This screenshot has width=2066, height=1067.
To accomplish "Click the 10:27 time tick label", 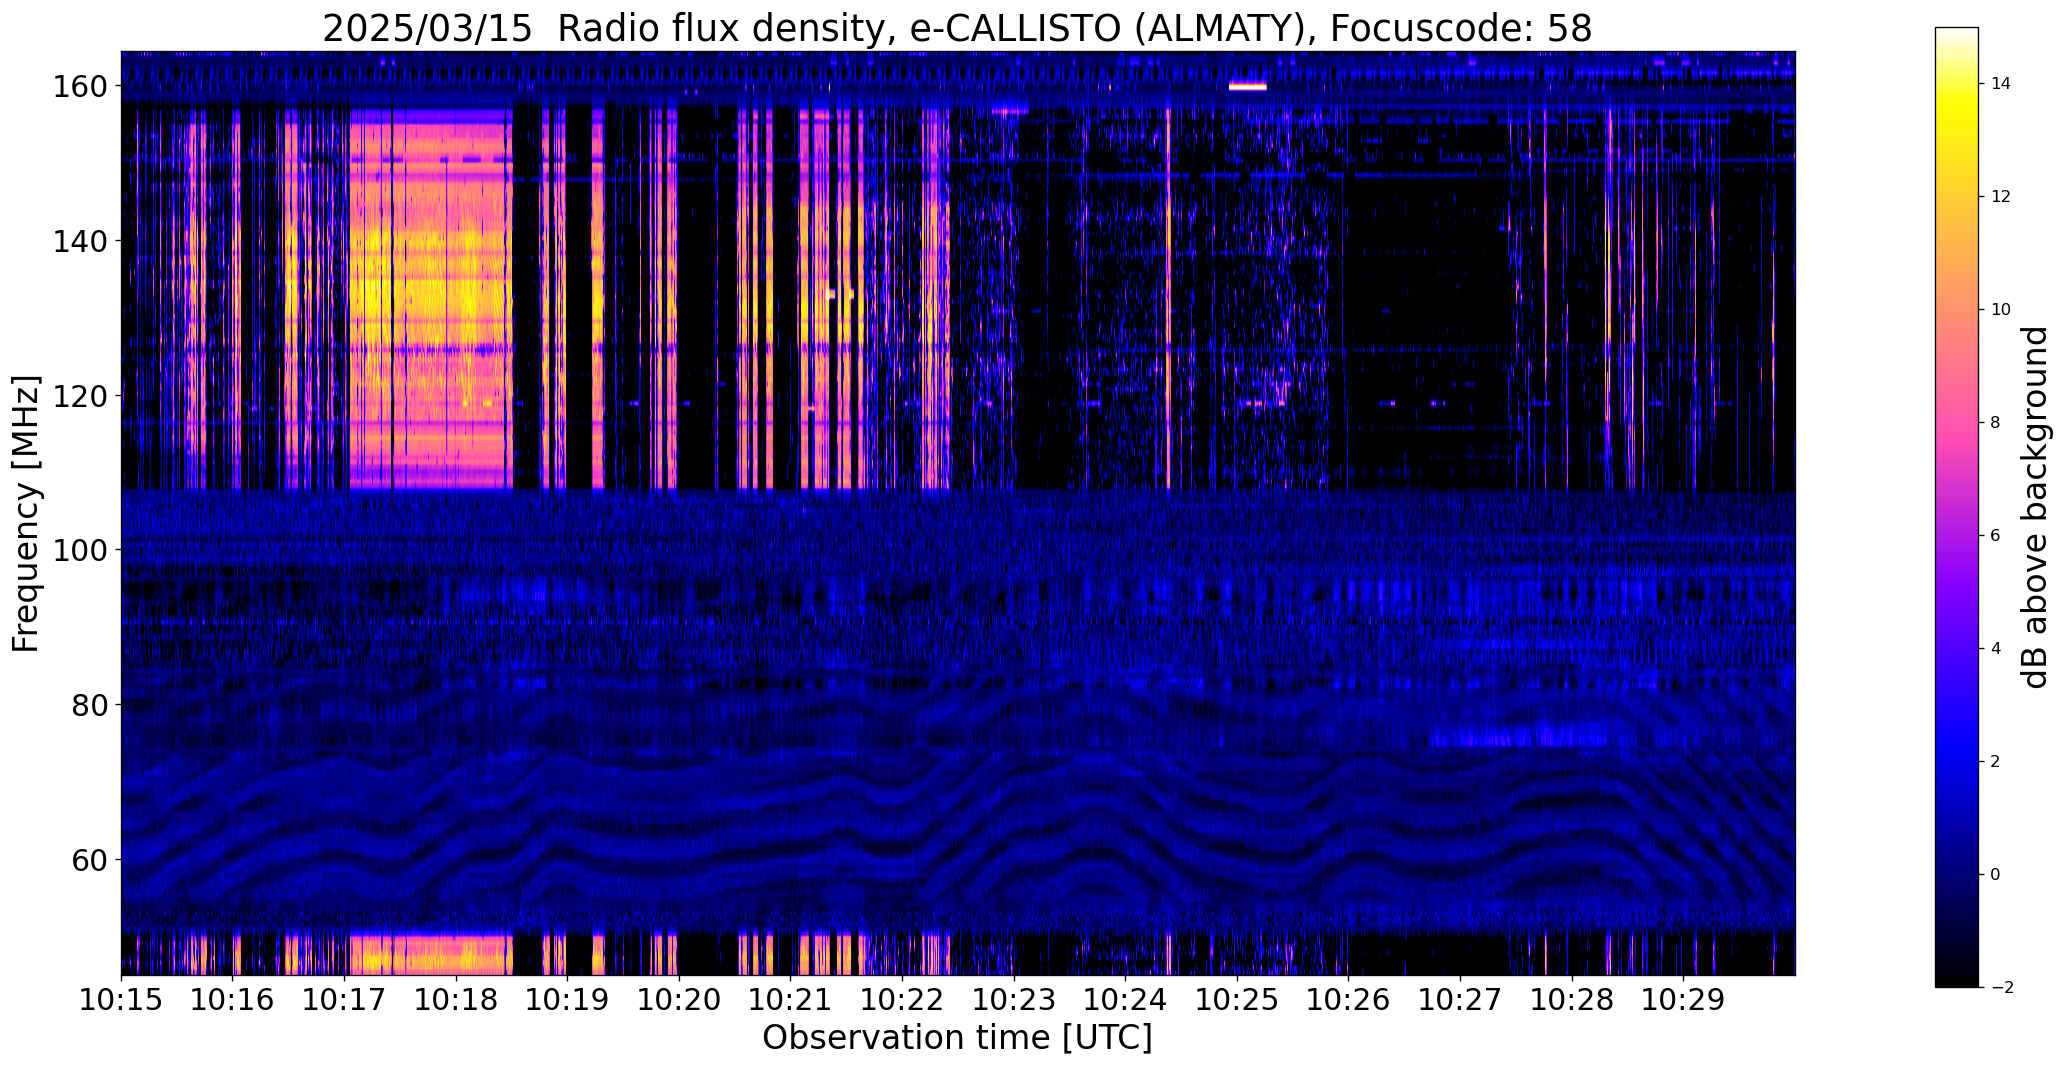I will (x=1460, y=999).
